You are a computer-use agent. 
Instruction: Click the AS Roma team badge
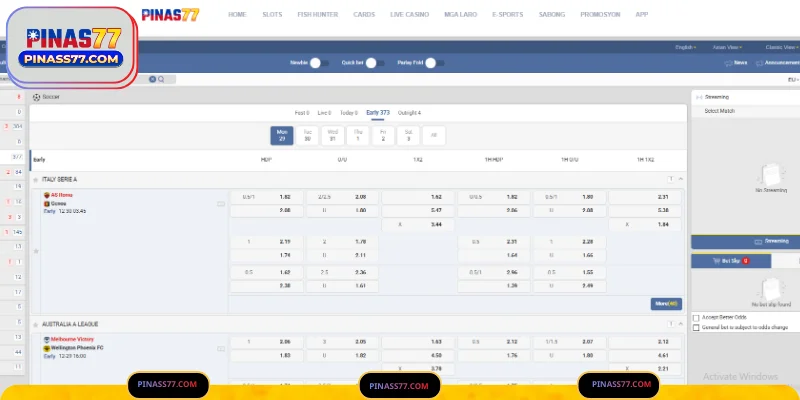click(x=46, y=195)
